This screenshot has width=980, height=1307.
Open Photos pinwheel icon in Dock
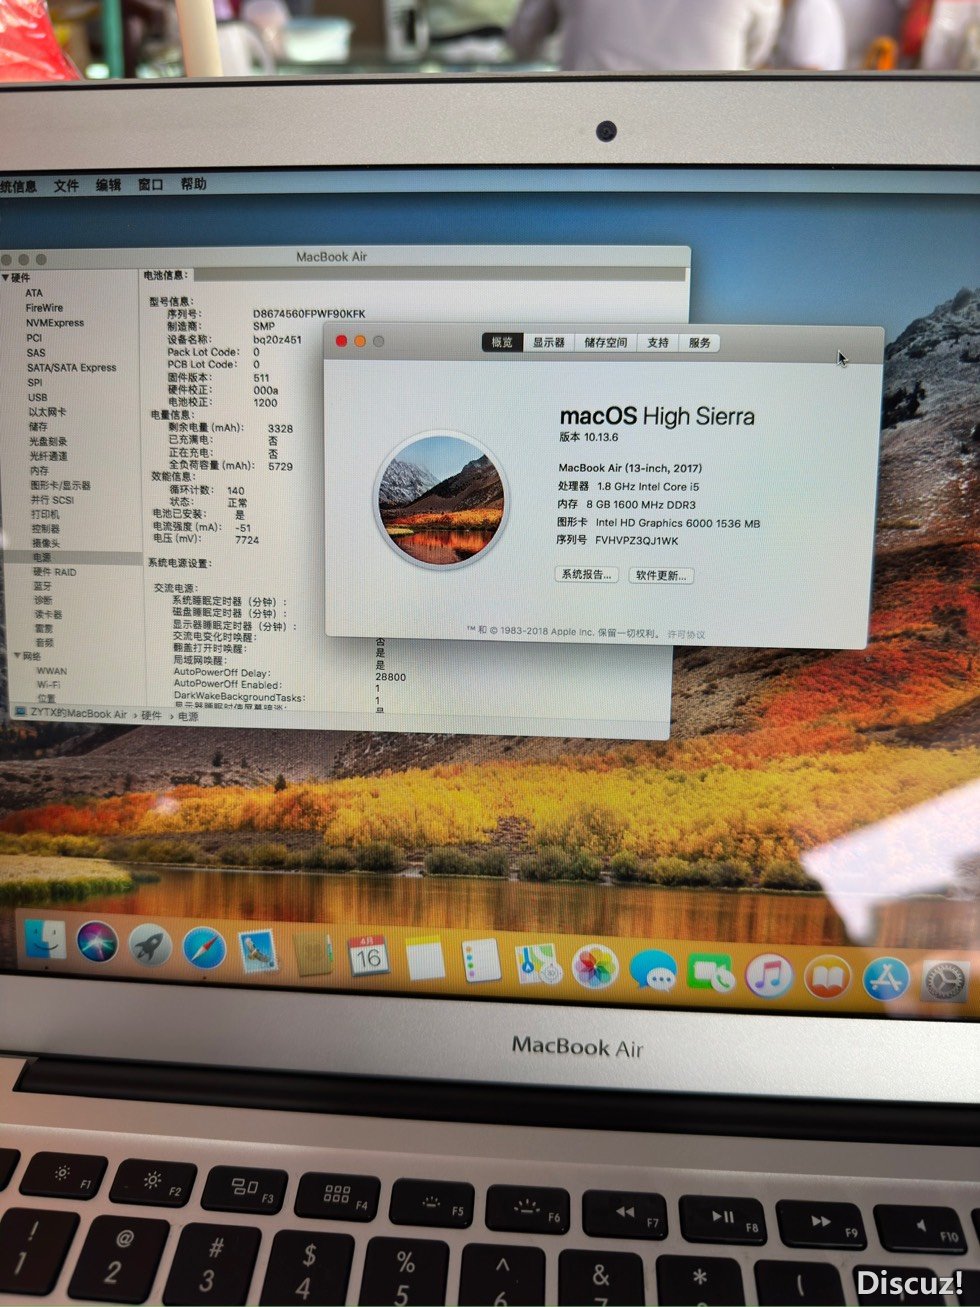pos(595,968)
